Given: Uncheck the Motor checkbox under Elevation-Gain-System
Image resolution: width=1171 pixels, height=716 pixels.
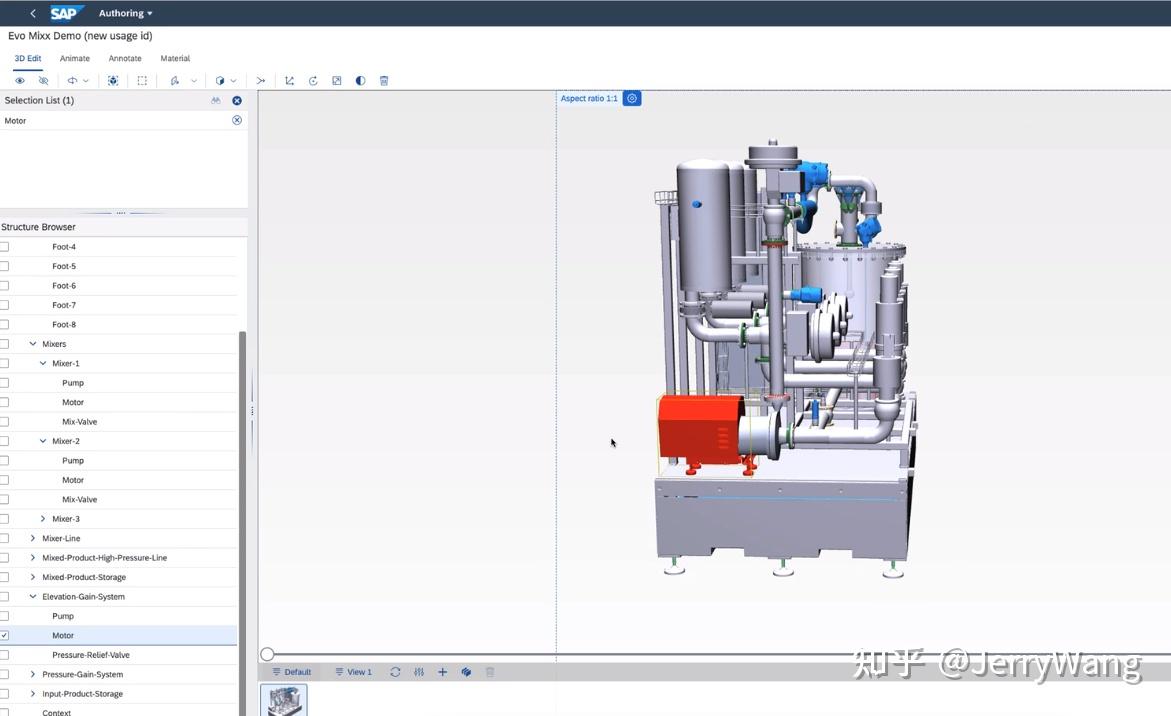Looking at the screenshot, I should [5, 635].
